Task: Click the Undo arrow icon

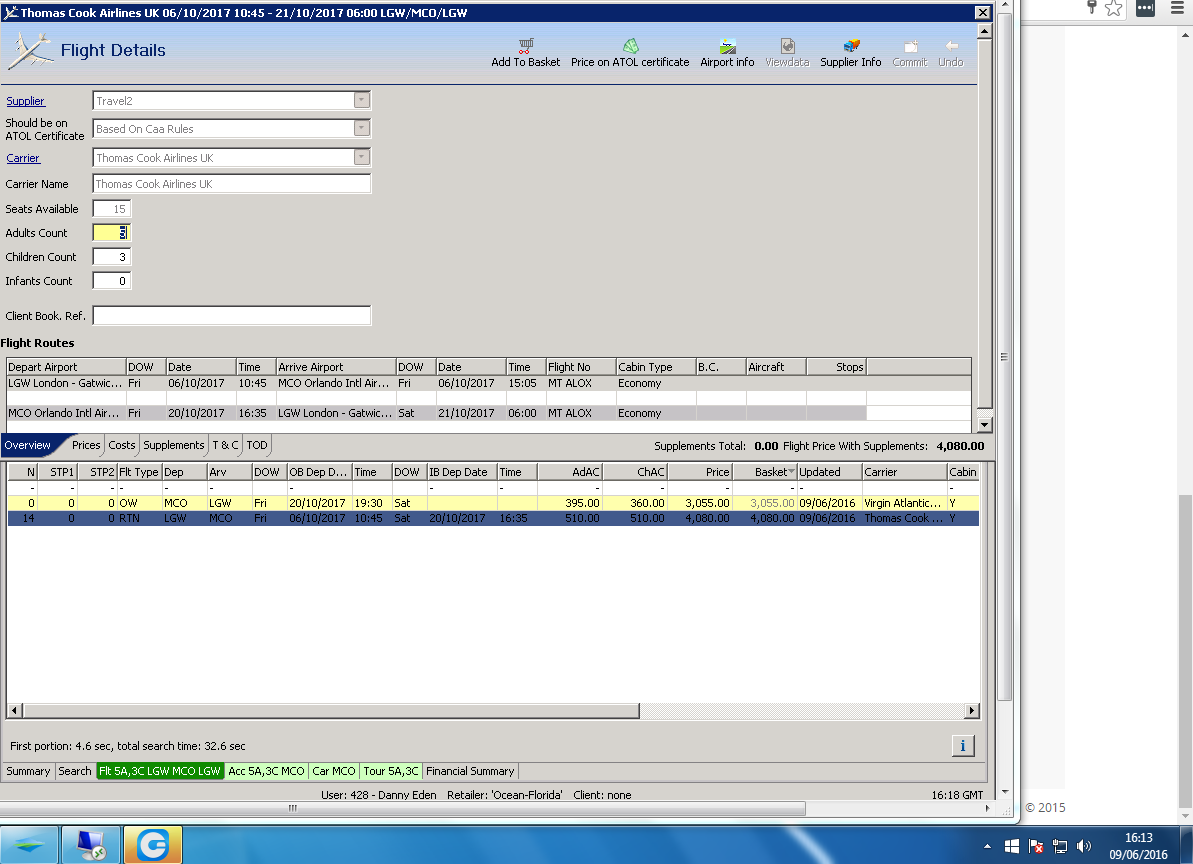Action: (951, 46)
